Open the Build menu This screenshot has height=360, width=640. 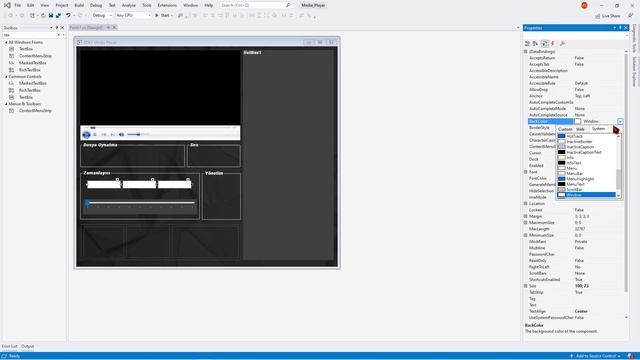(x=79, y=5)
